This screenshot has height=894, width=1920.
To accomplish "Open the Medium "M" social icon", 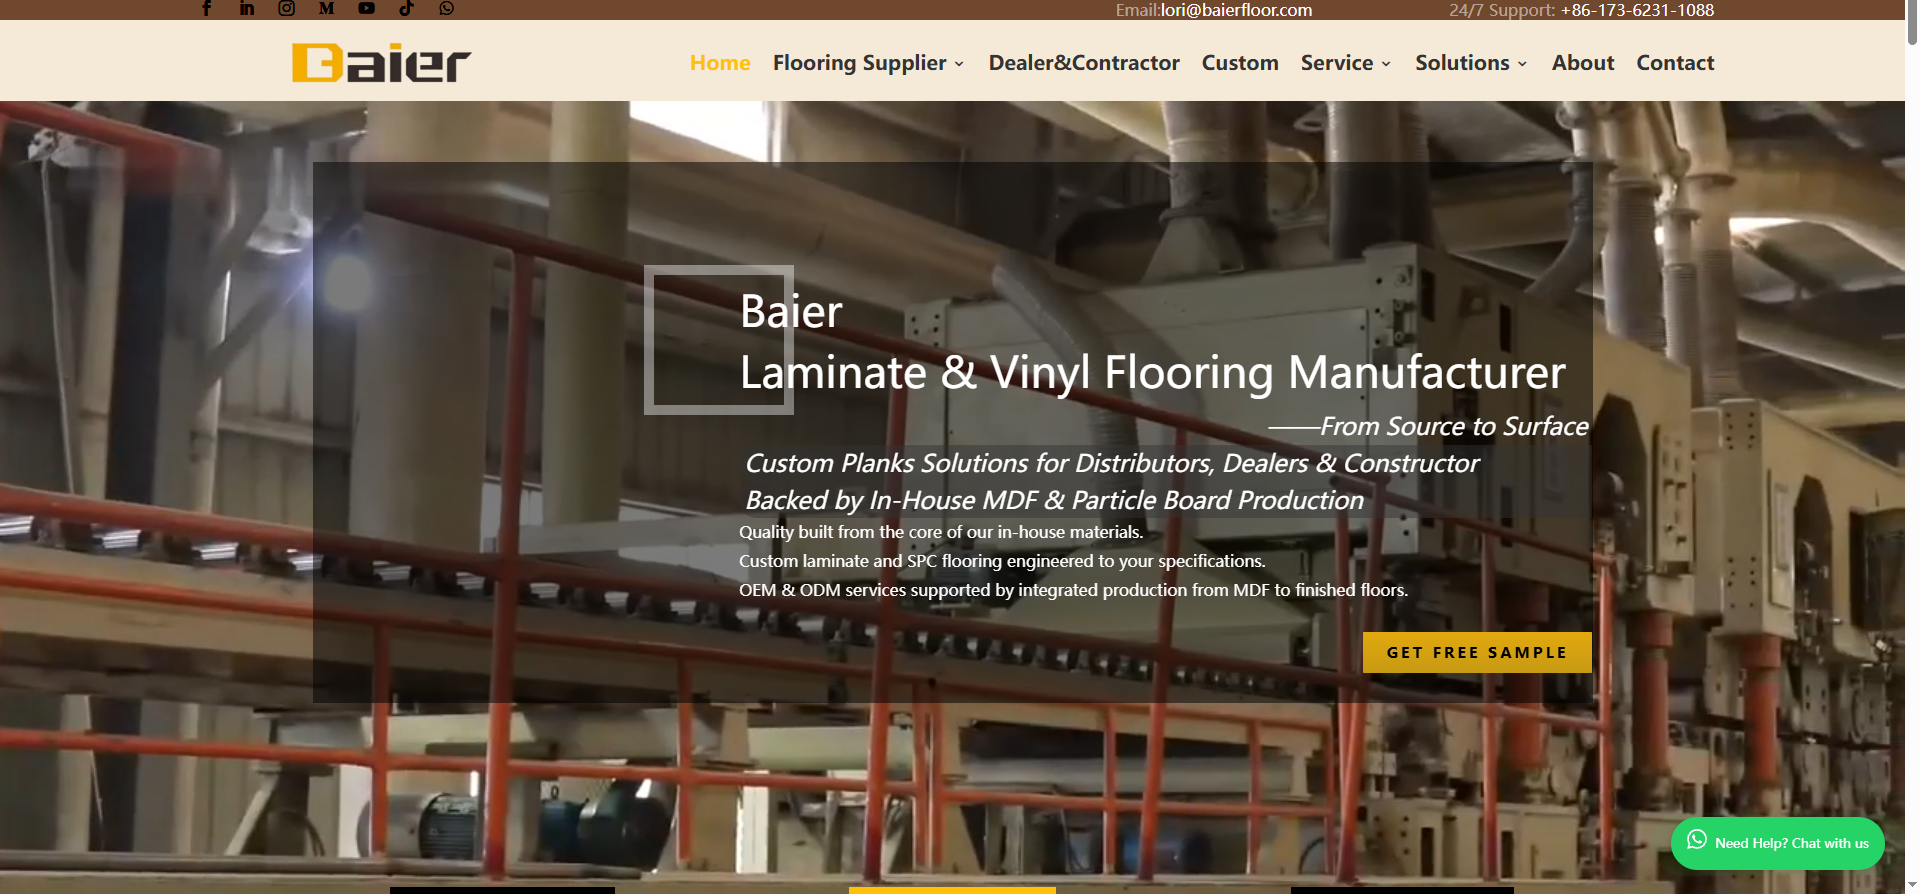I will [x=326, y=8].
